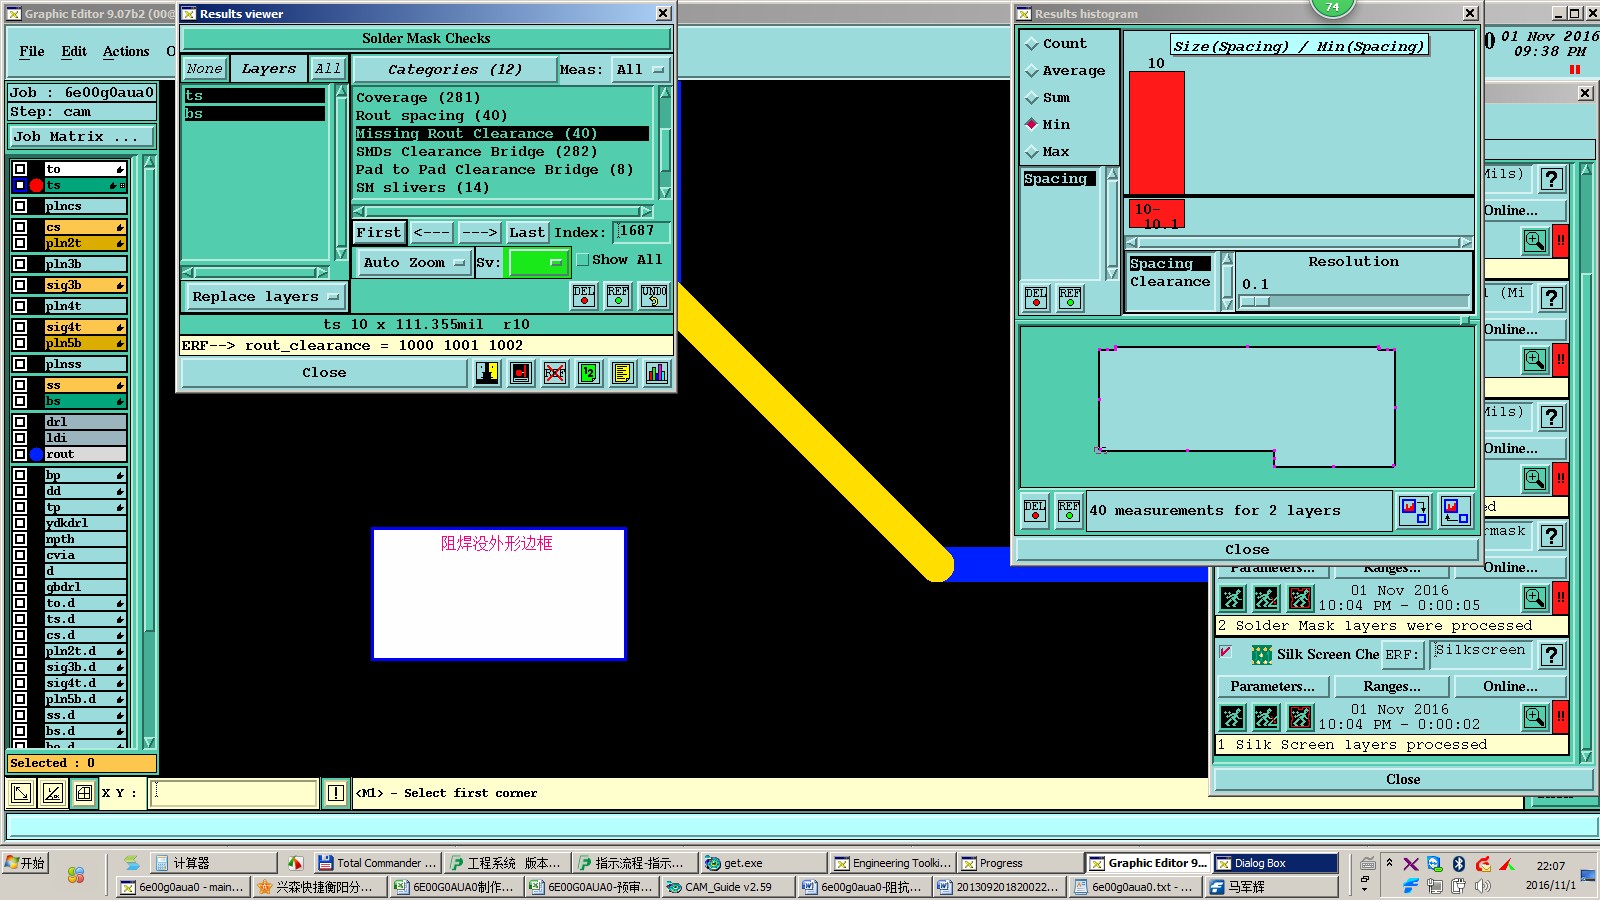Click the UNDO icon in Results viewer
This screenshot has width=1600, height=900.
(x=654, y=296)
